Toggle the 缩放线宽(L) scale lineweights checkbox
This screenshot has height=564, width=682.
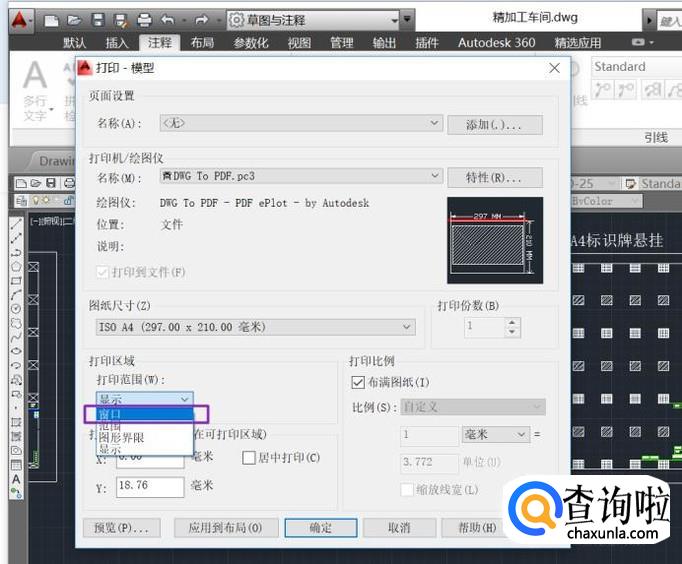click(407, 490)
